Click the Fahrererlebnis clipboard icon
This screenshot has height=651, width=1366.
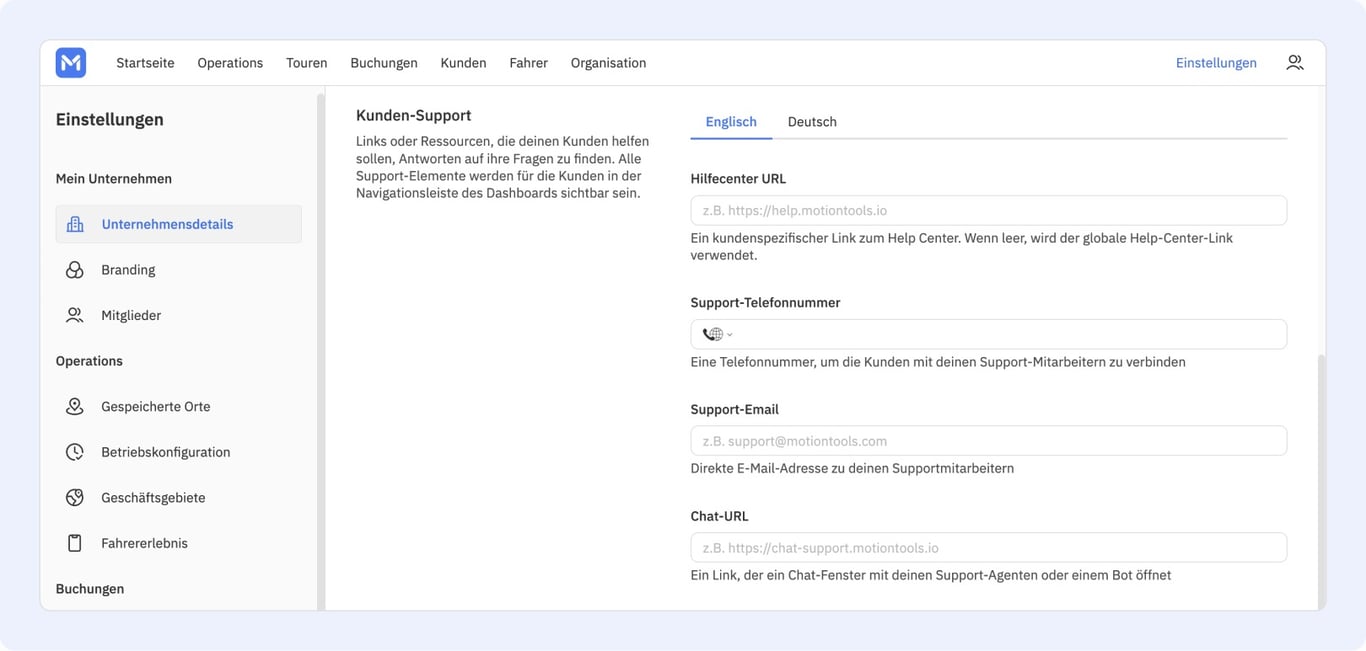(x=75, y=543)
